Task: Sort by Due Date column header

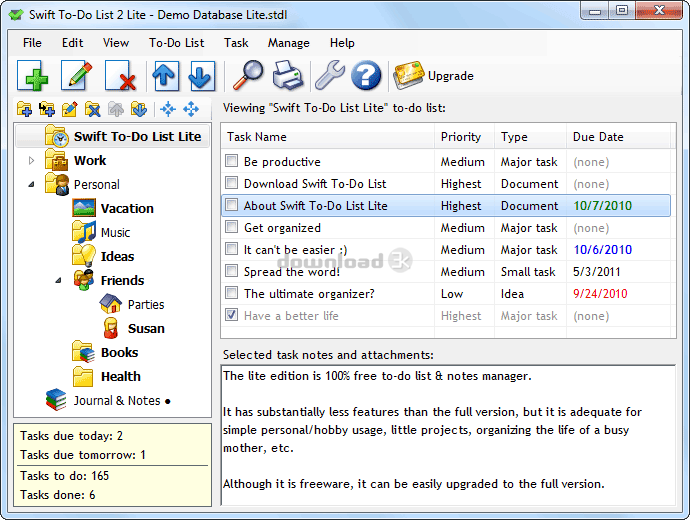Action: [x=618, y=137]
